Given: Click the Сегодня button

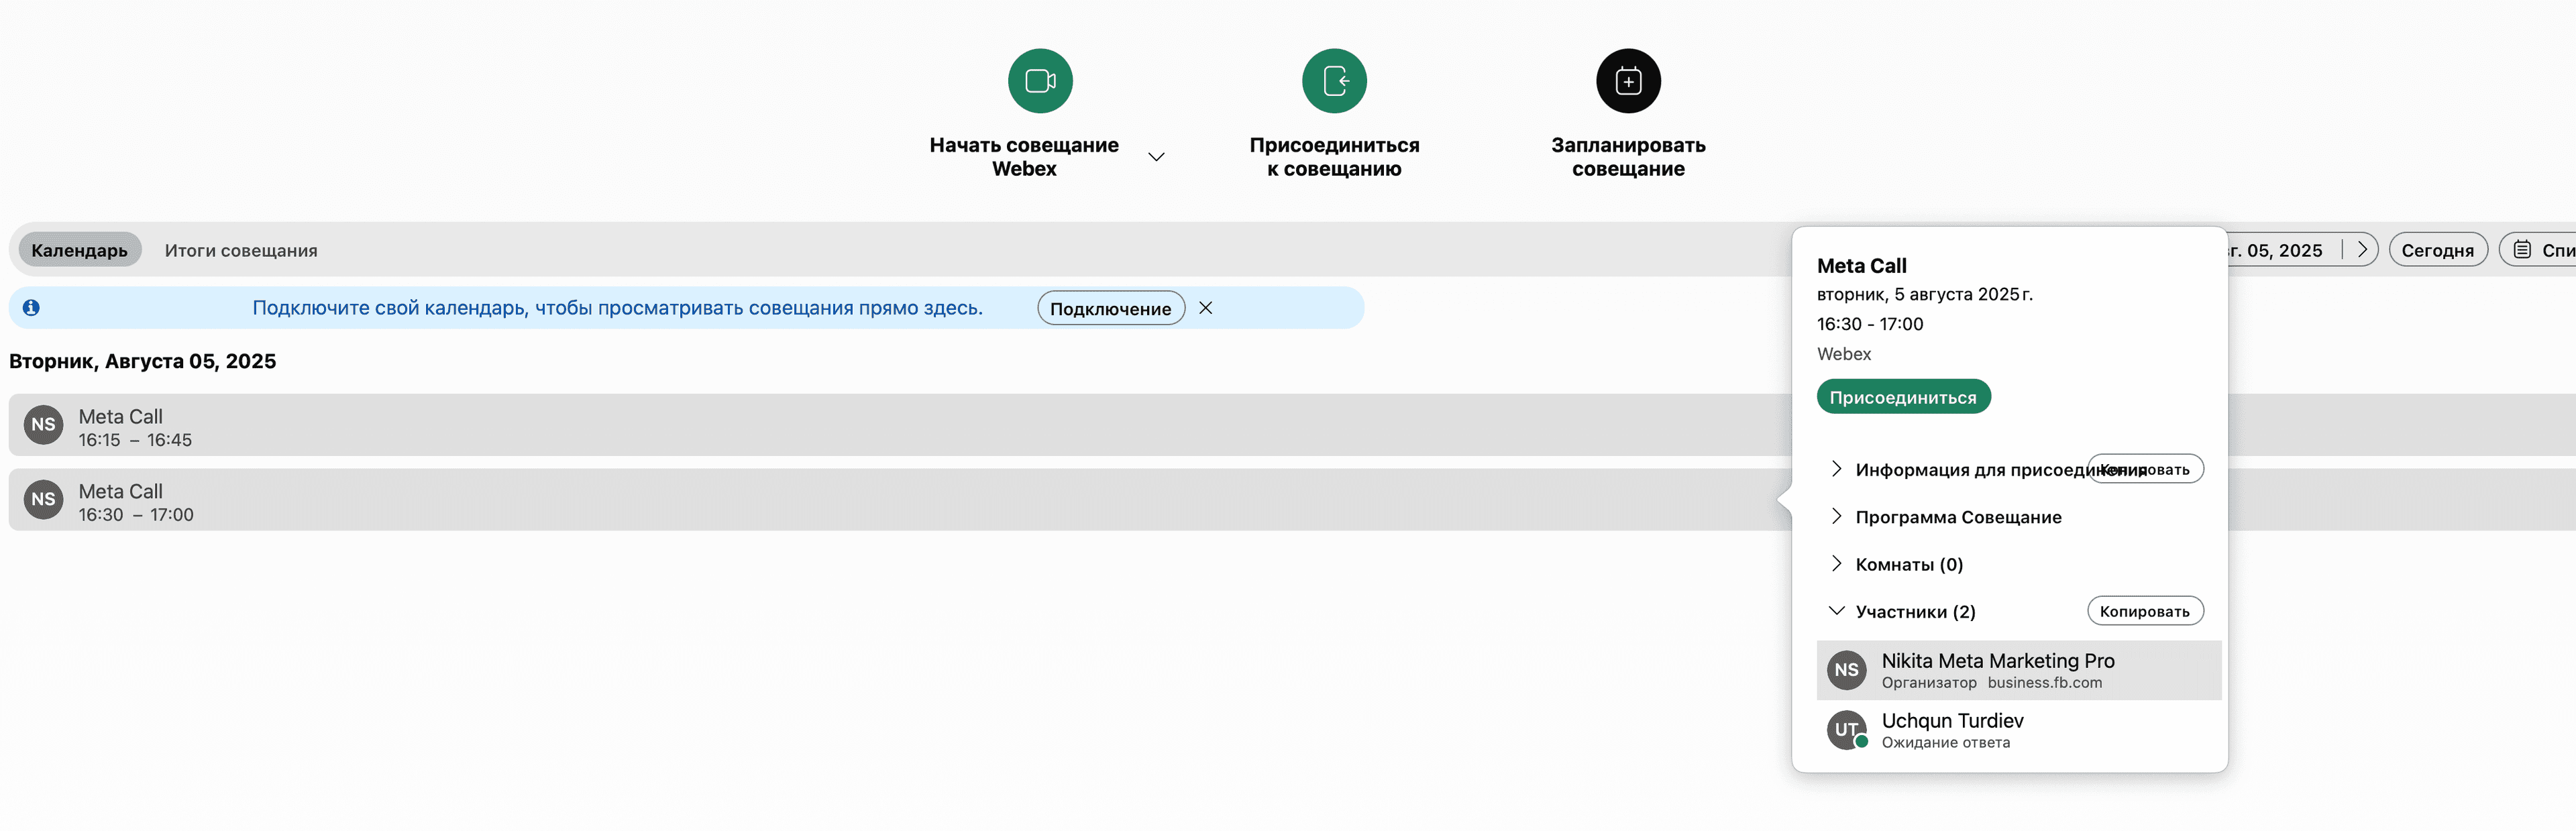Looking at the screenshot, I should tap(2437, 250).
